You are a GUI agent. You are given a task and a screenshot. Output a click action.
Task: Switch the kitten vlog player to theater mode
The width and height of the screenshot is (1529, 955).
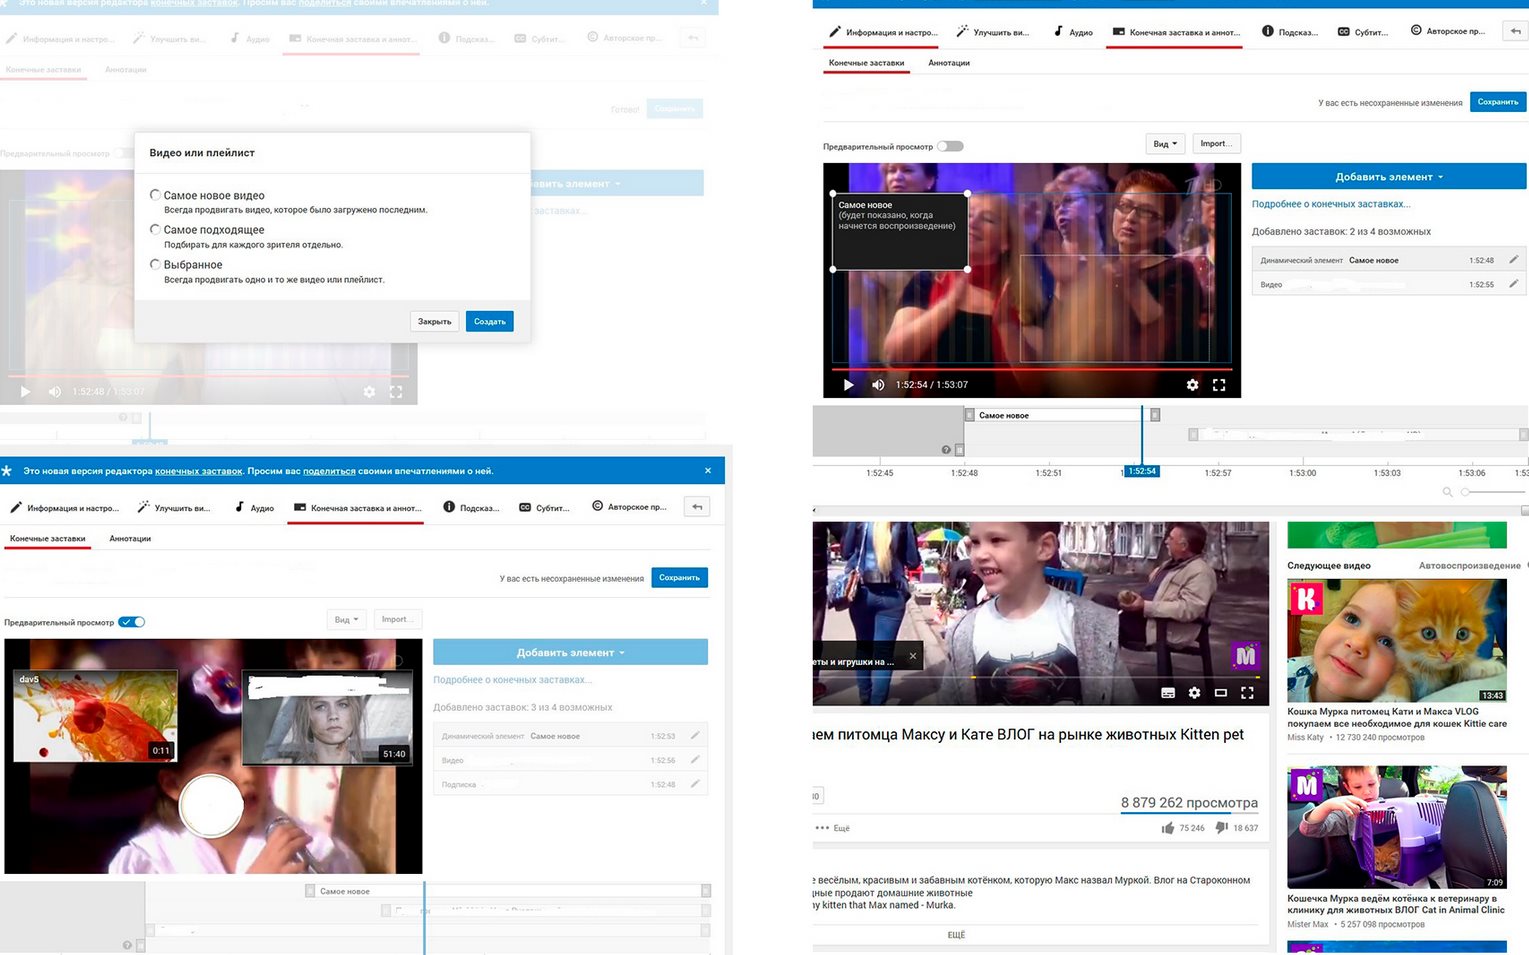1220,692
